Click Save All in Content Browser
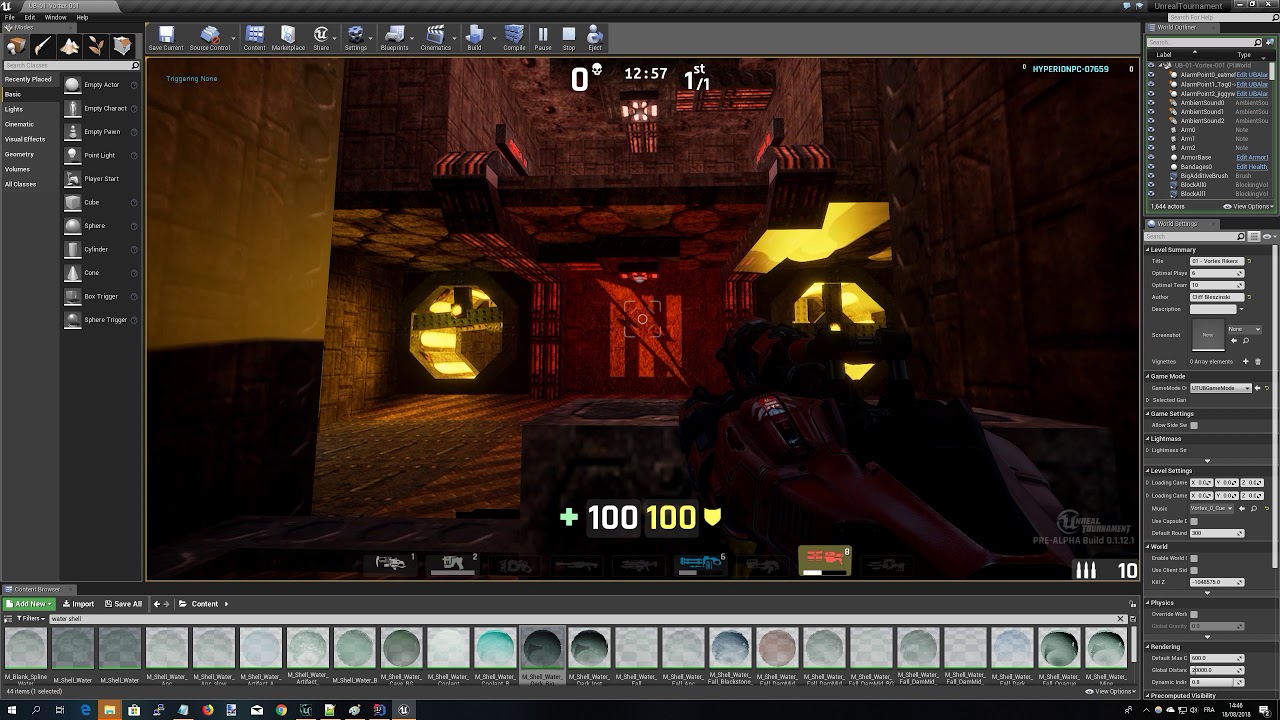The width and height of the screenshot is (1280, 720). point(123,604)
